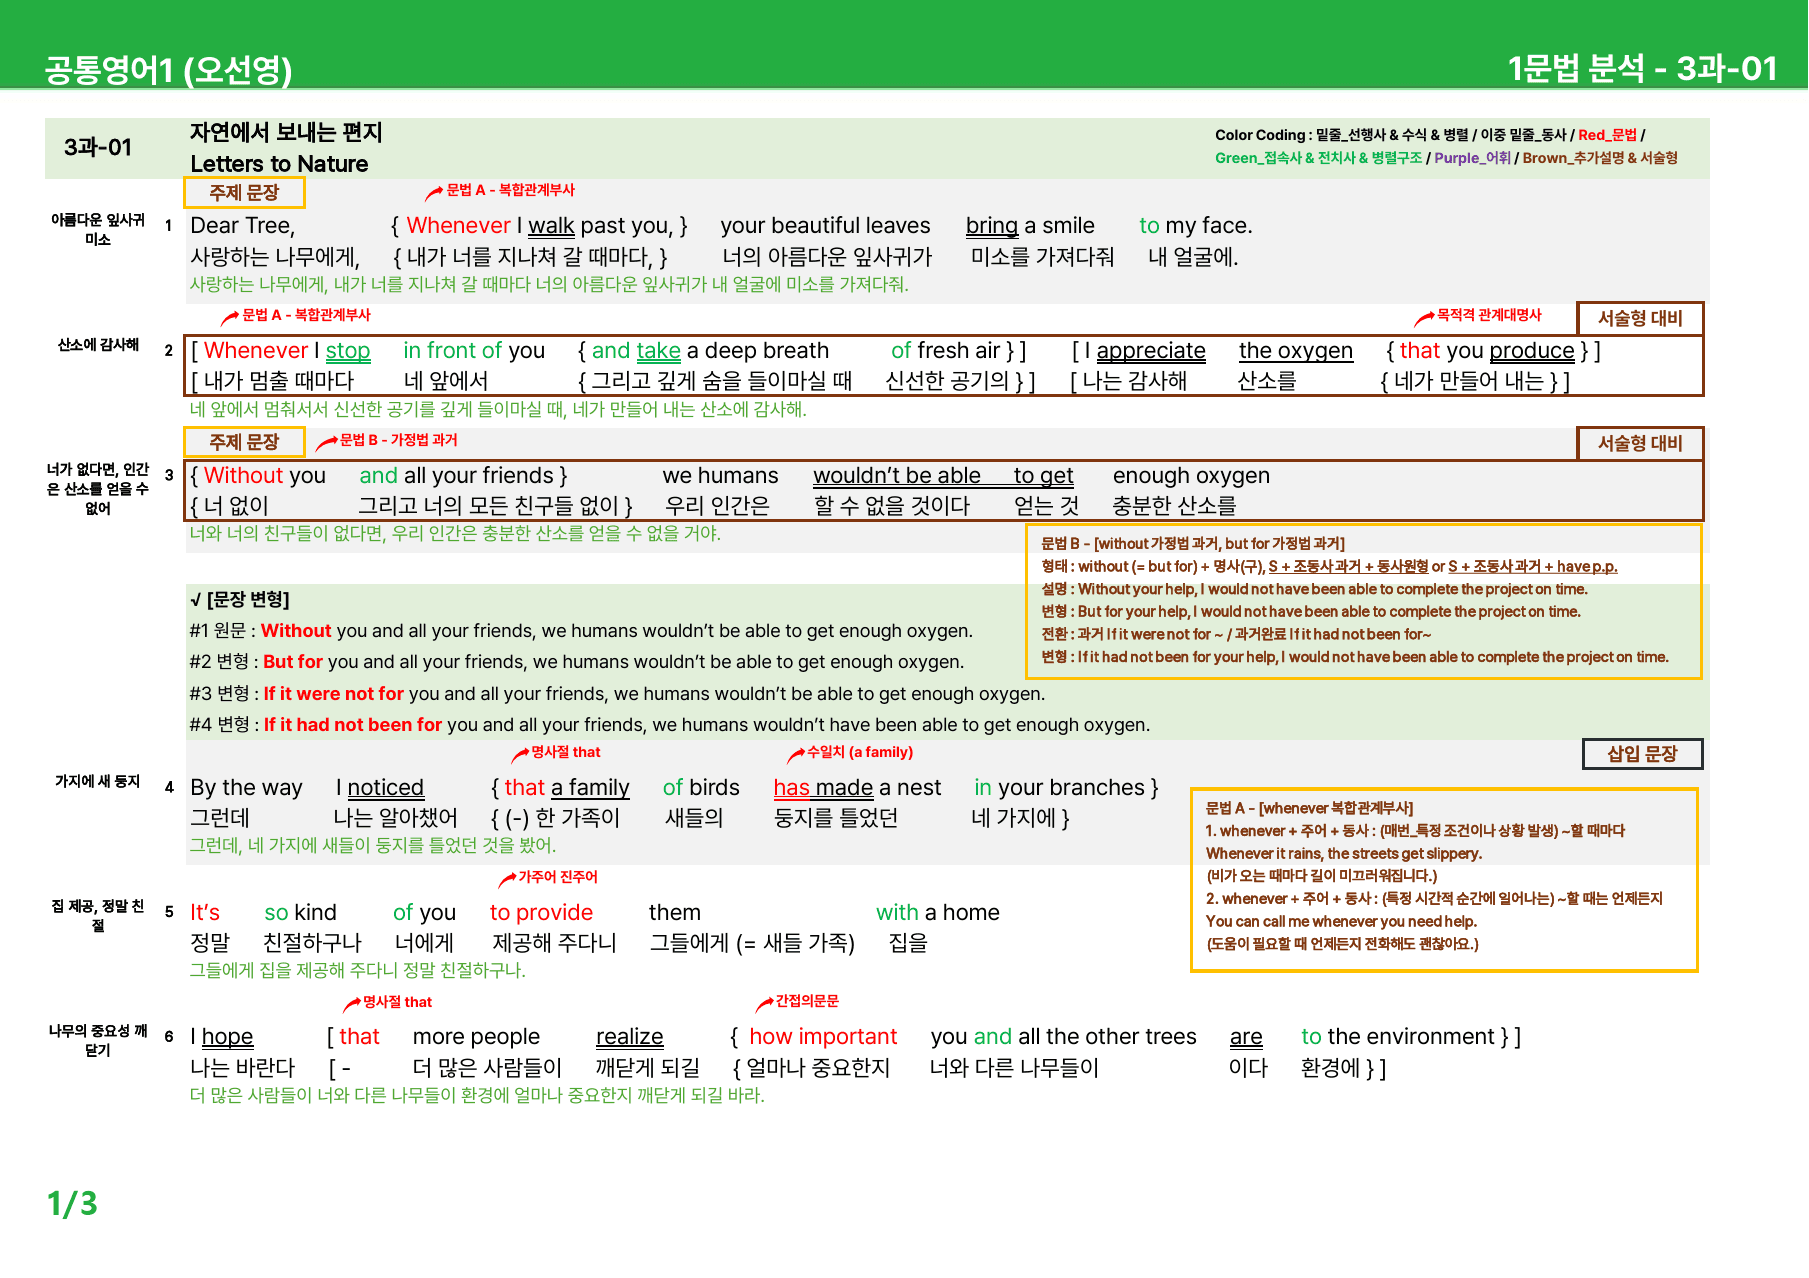Viewport: 1809px width, 1278px height.
Task: Click the bold red 'But for' in #2 변형
Action: click(x=293, y=662)
